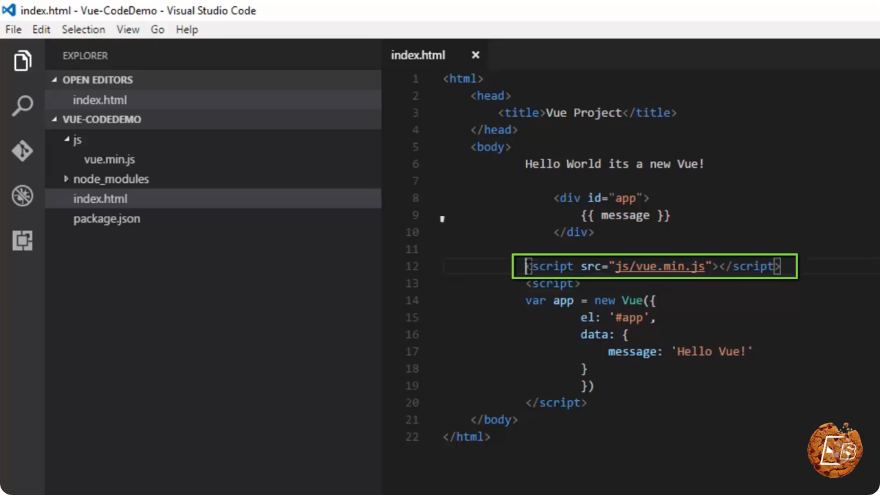Click the Visual Studio Code logo icon
Image resolution: width=880 pixels, height=495 pixels.
(9, 10)
